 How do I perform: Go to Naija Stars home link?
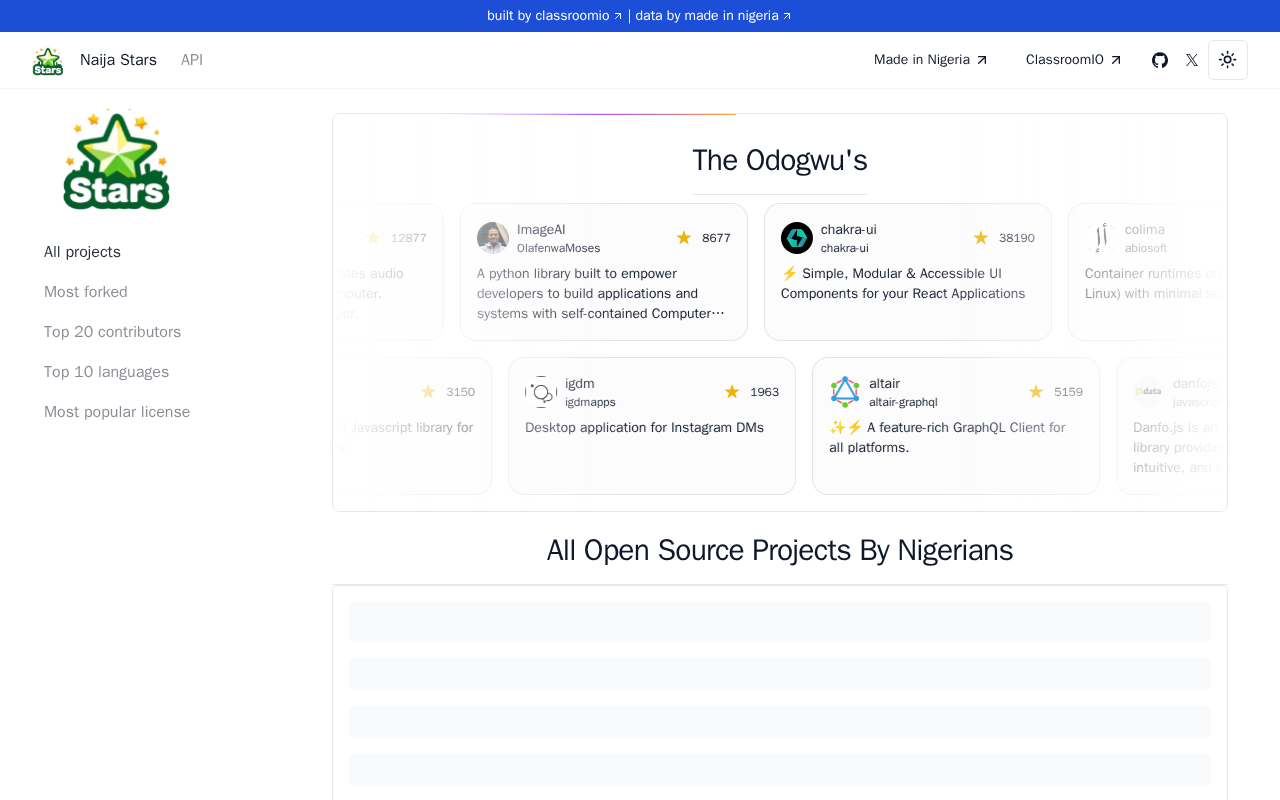pos(118,60)
